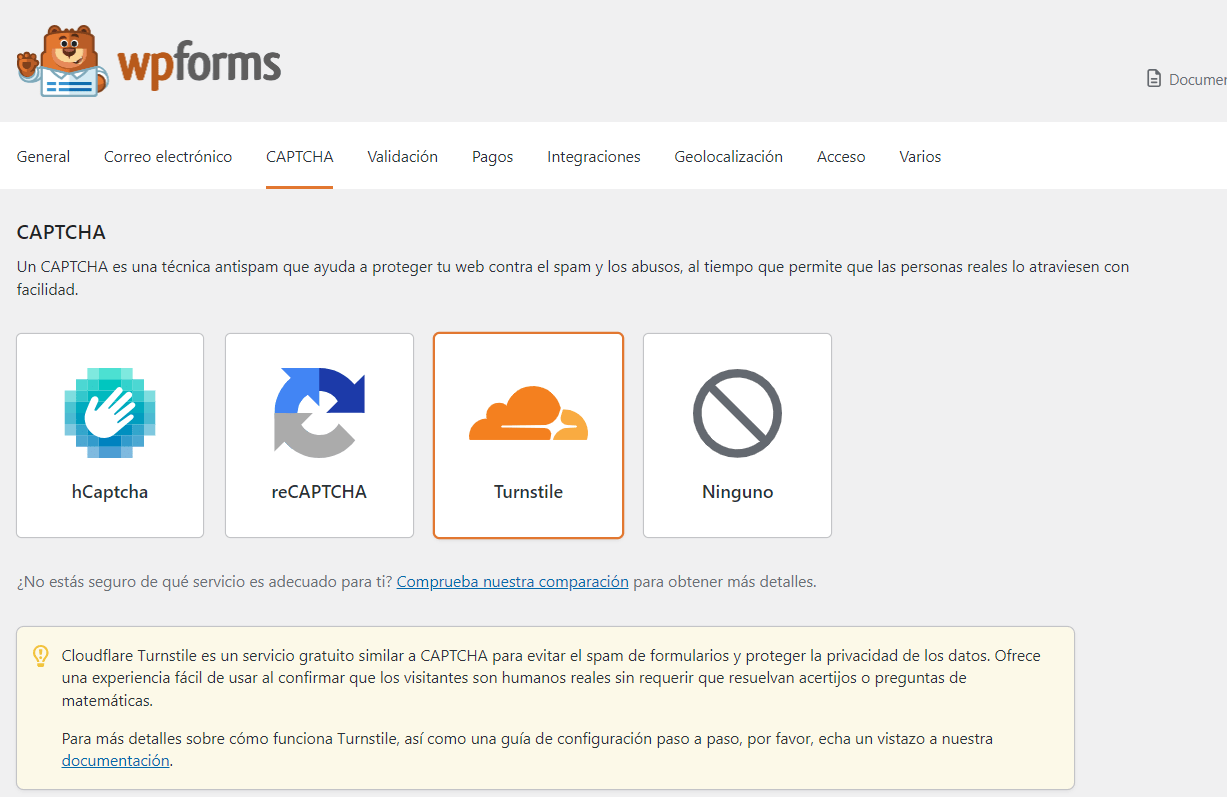Image resolution: width=1227 pixels, height=797 pixels.
Task: Open the Varios tab
Action: (x=920, y=157)
